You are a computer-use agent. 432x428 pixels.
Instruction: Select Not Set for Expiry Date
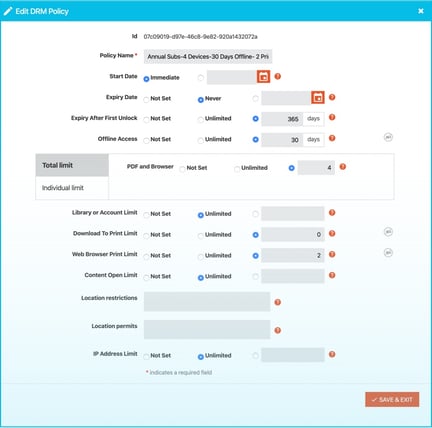[x=146, y=99]
